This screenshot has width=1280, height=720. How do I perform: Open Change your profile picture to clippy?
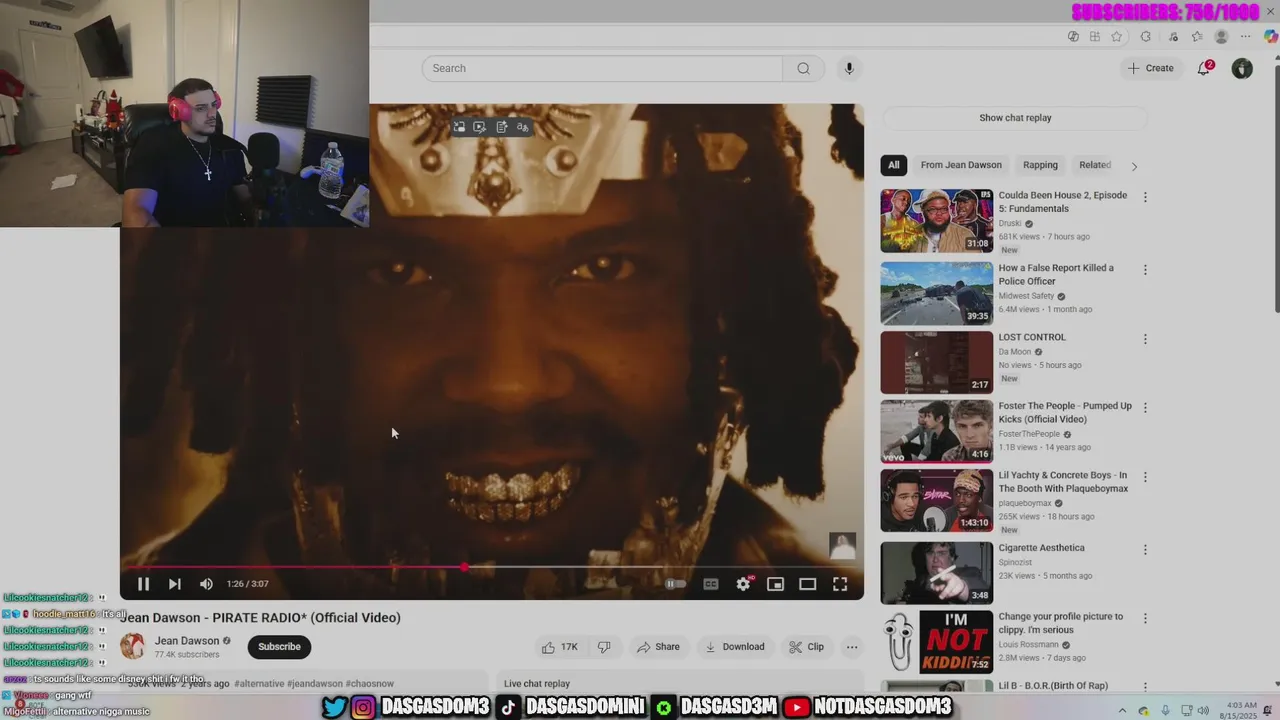(x=1061, y=623)
